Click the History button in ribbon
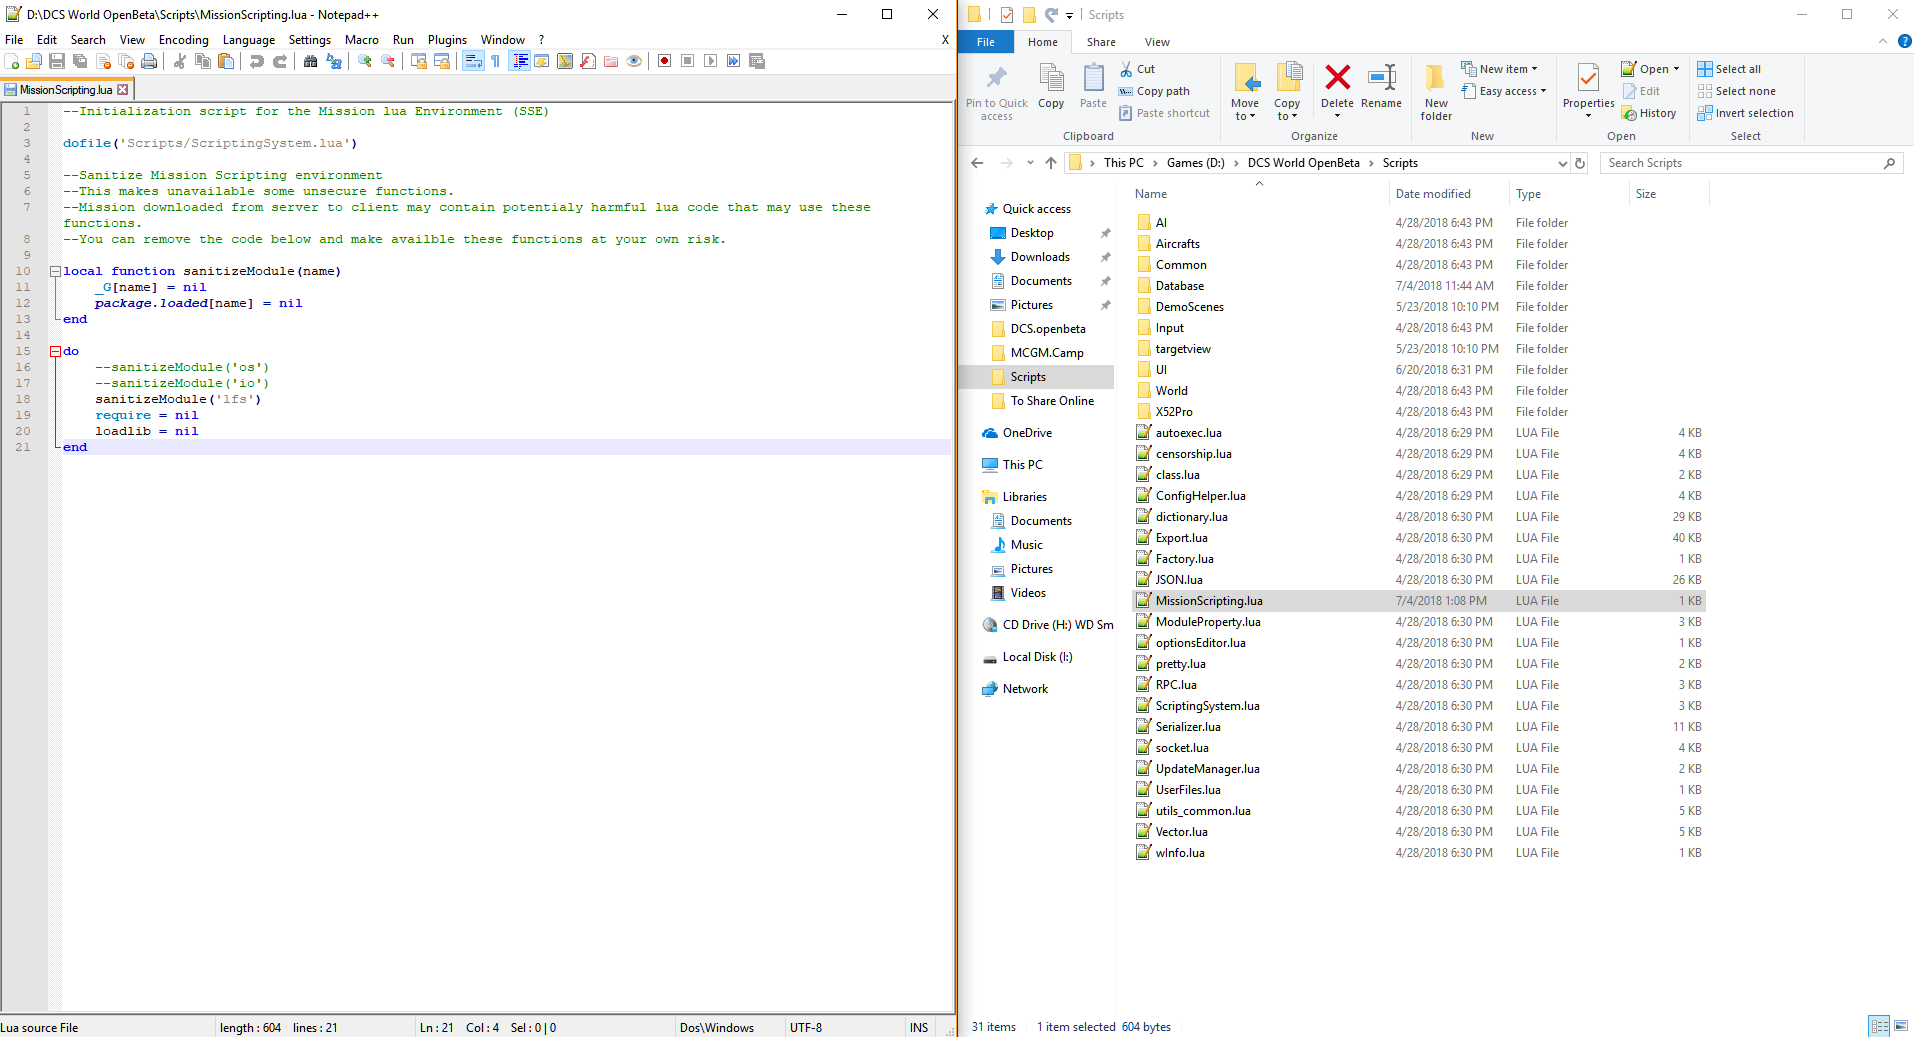The image size is (1914, 1037). click(x=1649, y=113)
